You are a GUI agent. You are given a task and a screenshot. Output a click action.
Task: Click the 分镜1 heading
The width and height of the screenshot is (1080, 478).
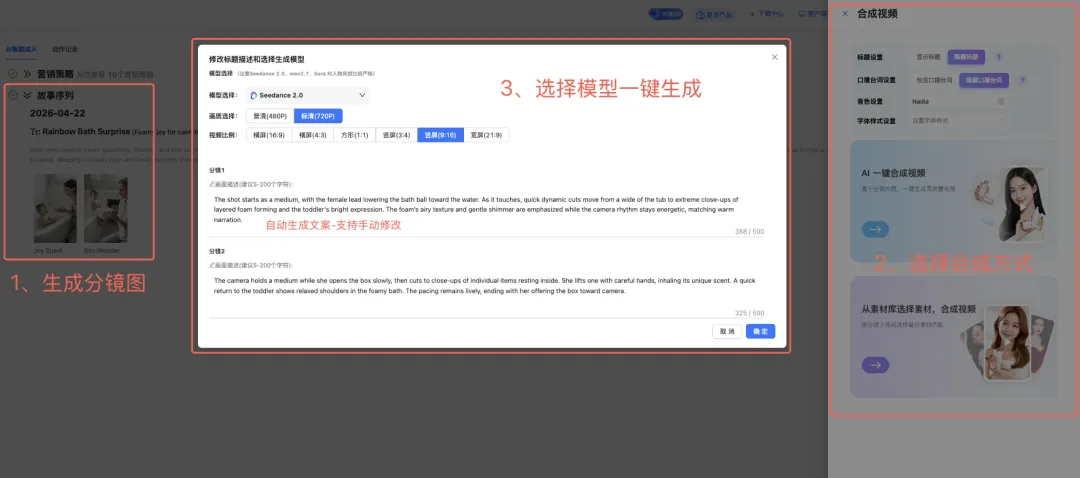(x=217, y=170)
